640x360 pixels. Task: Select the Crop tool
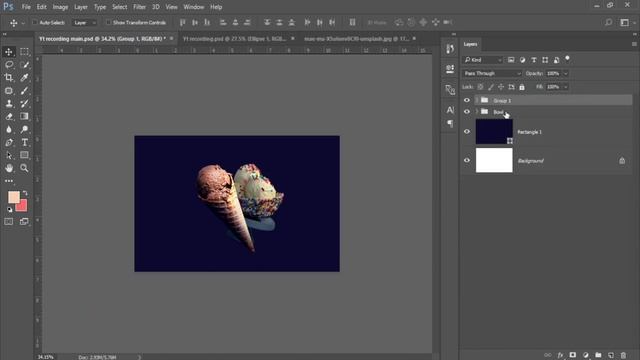9,78
